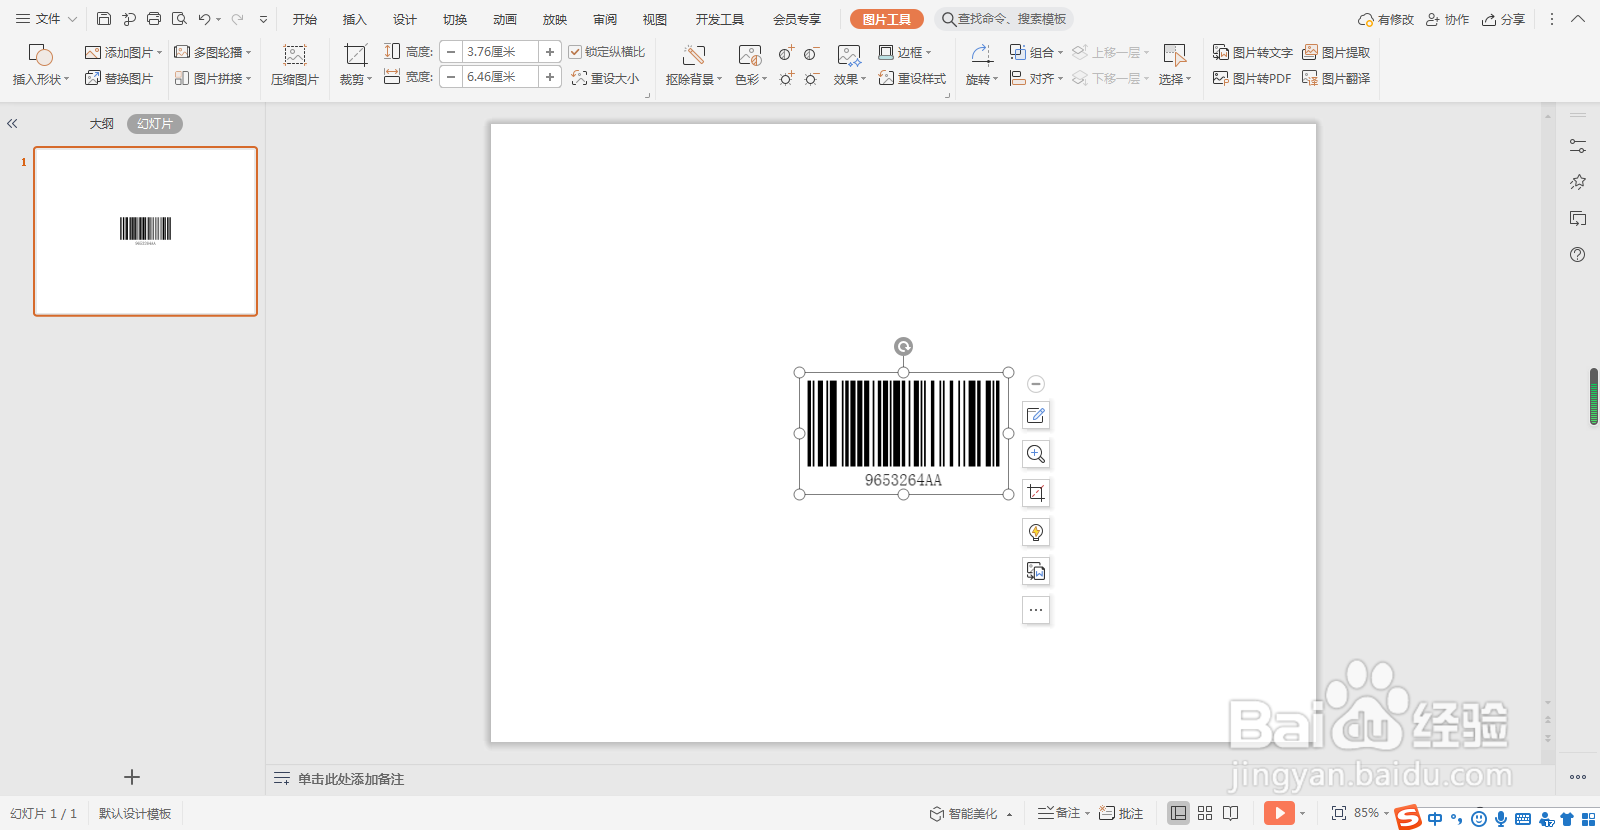Viewport: 1600px width, 830px height.
Task: Click the edit pencil icon beside barcode
Action: tap(1036, 415)
